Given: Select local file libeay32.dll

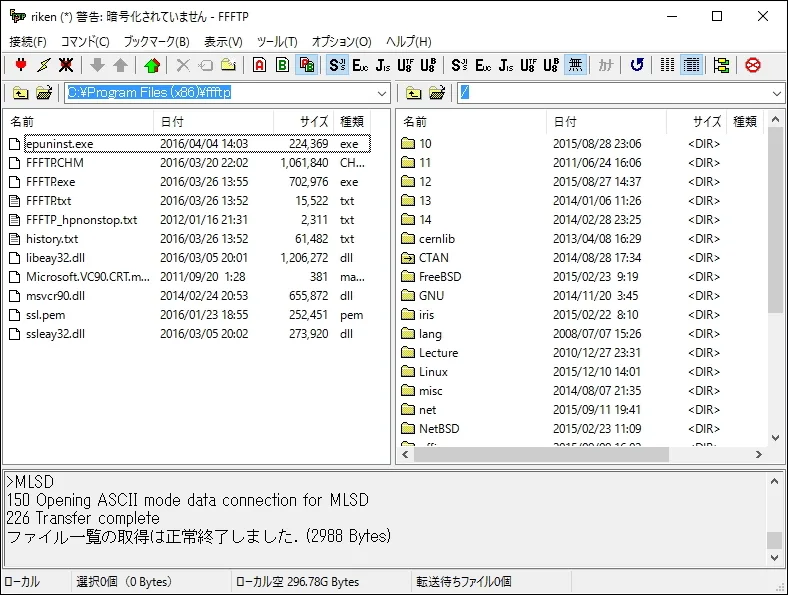Looking at the screenshot, I should click(x=55, y=258).
